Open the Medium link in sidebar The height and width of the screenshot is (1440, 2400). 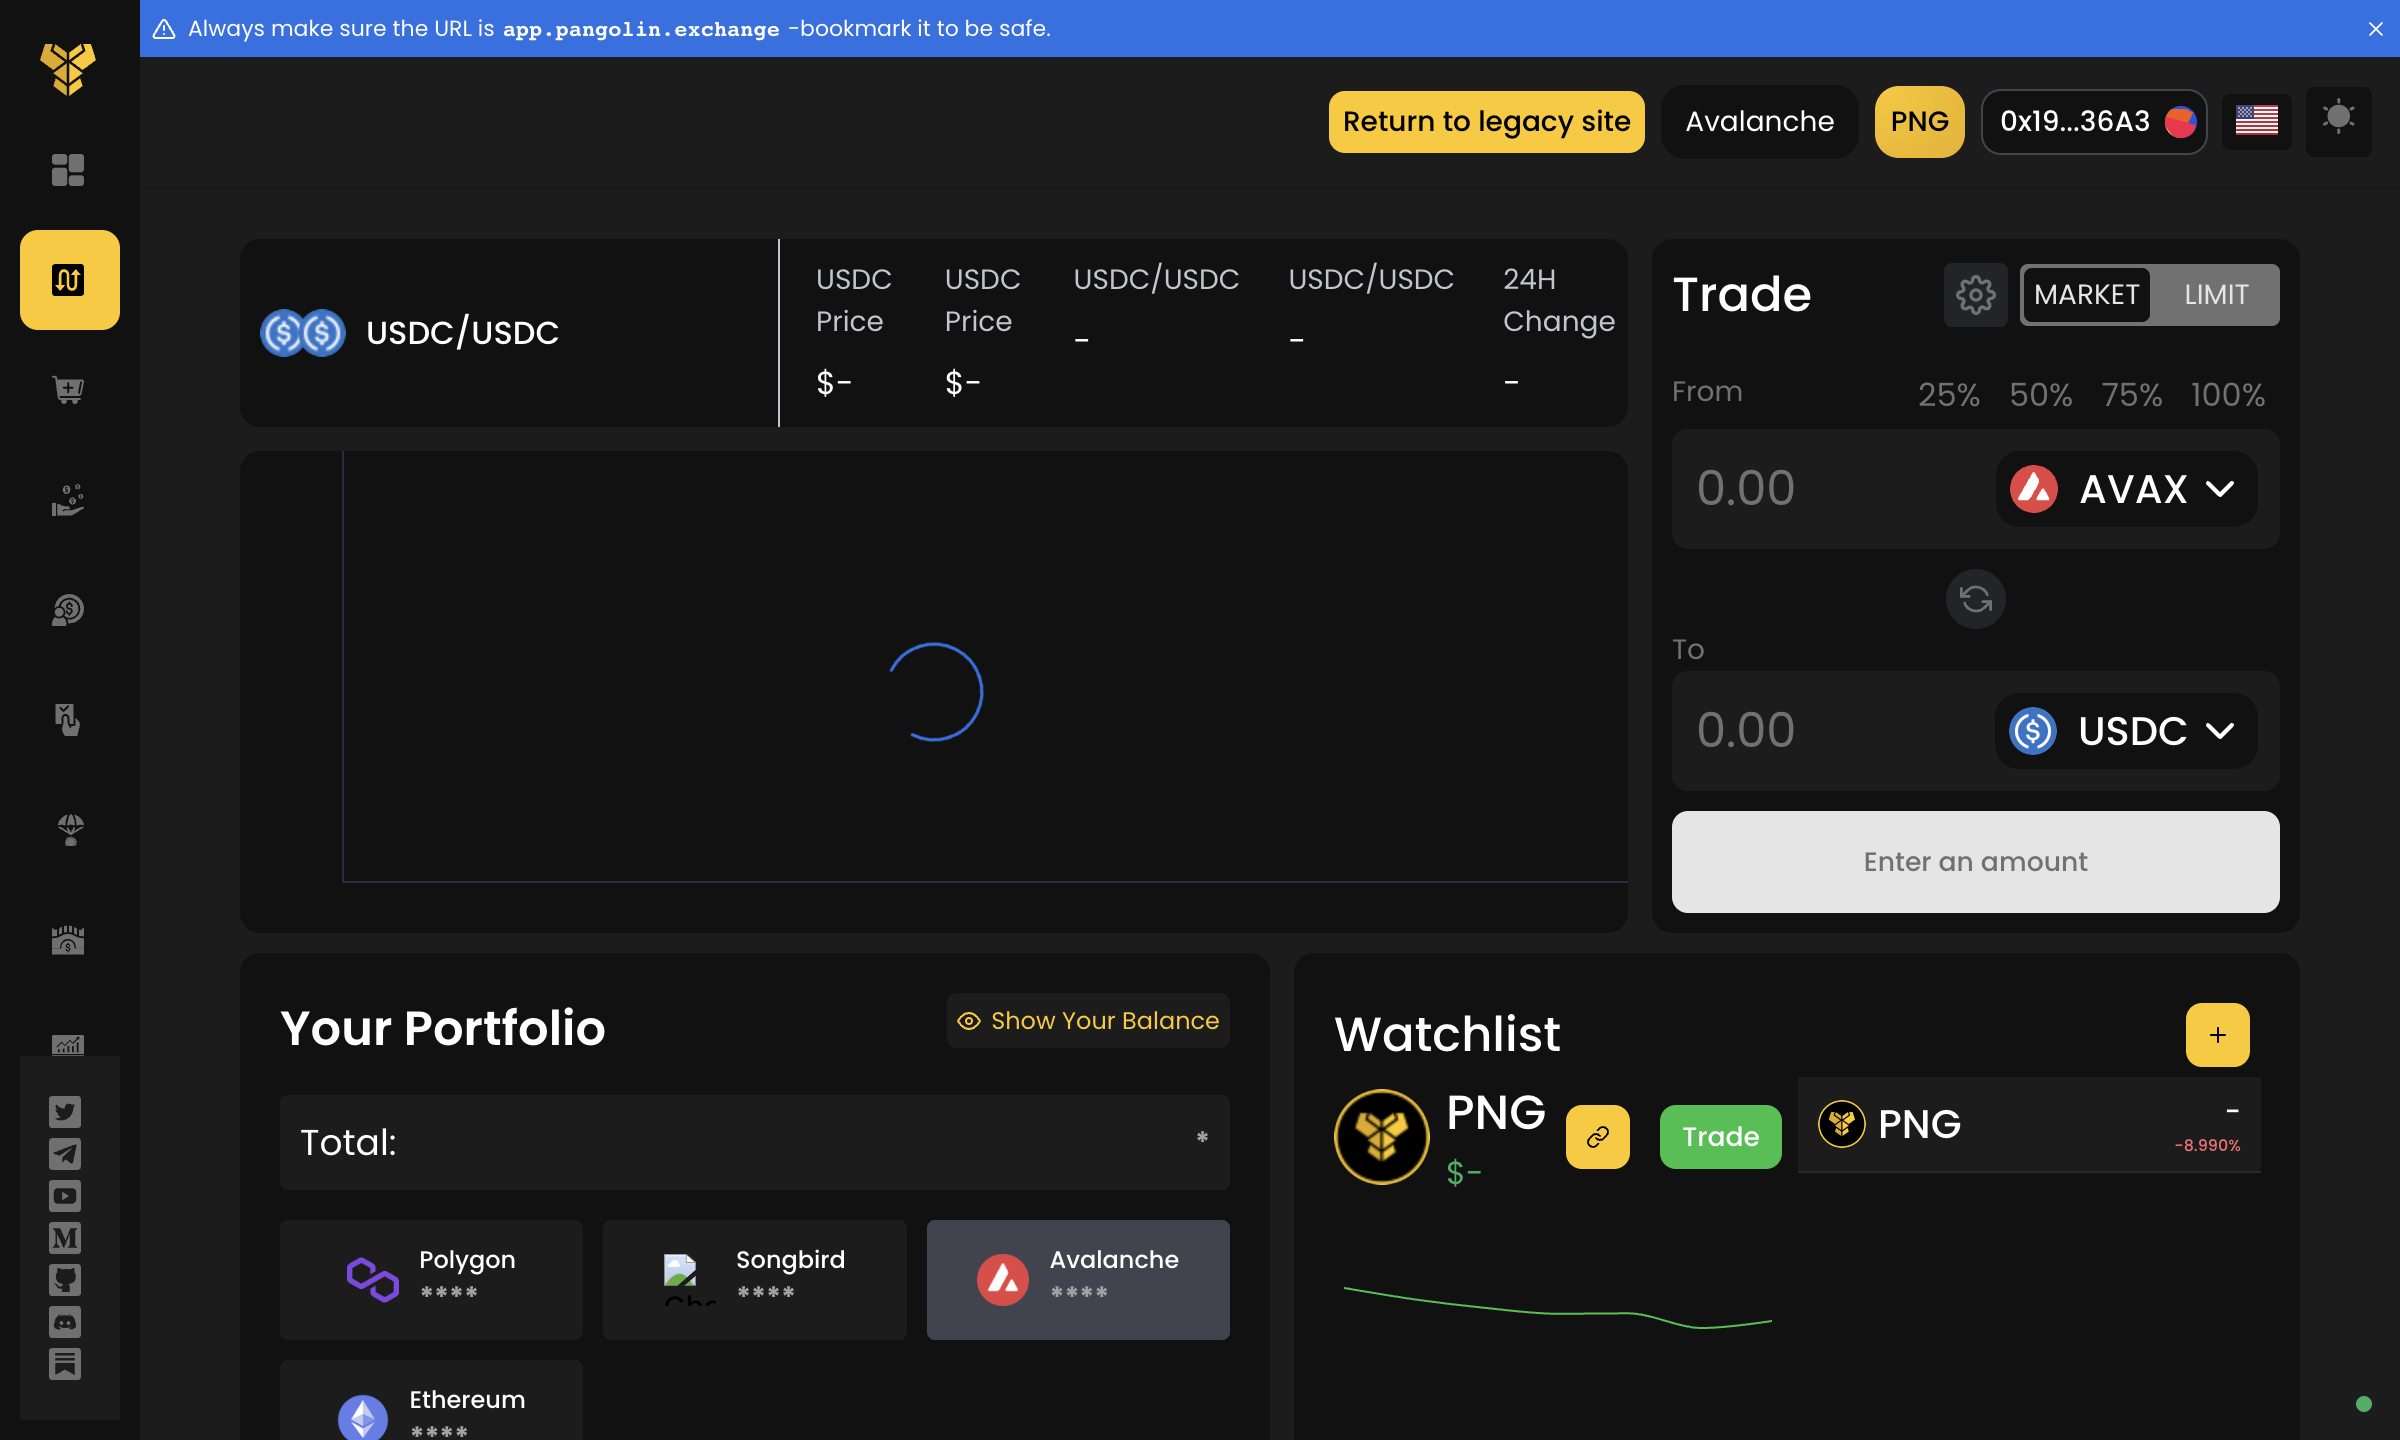click(65, 1238)
